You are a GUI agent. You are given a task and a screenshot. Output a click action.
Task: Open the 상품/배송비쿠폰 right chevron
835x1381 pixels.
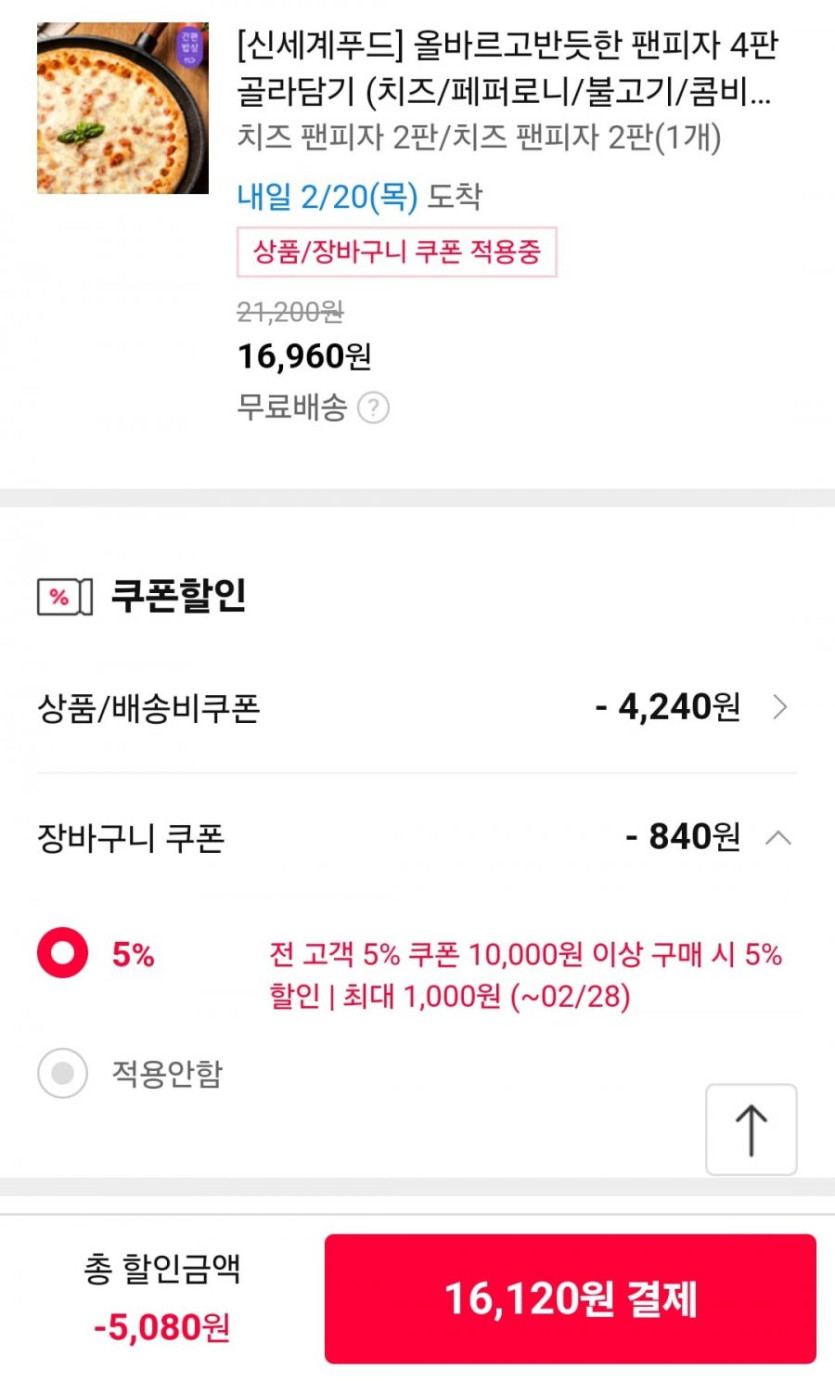tap(781, 708)
